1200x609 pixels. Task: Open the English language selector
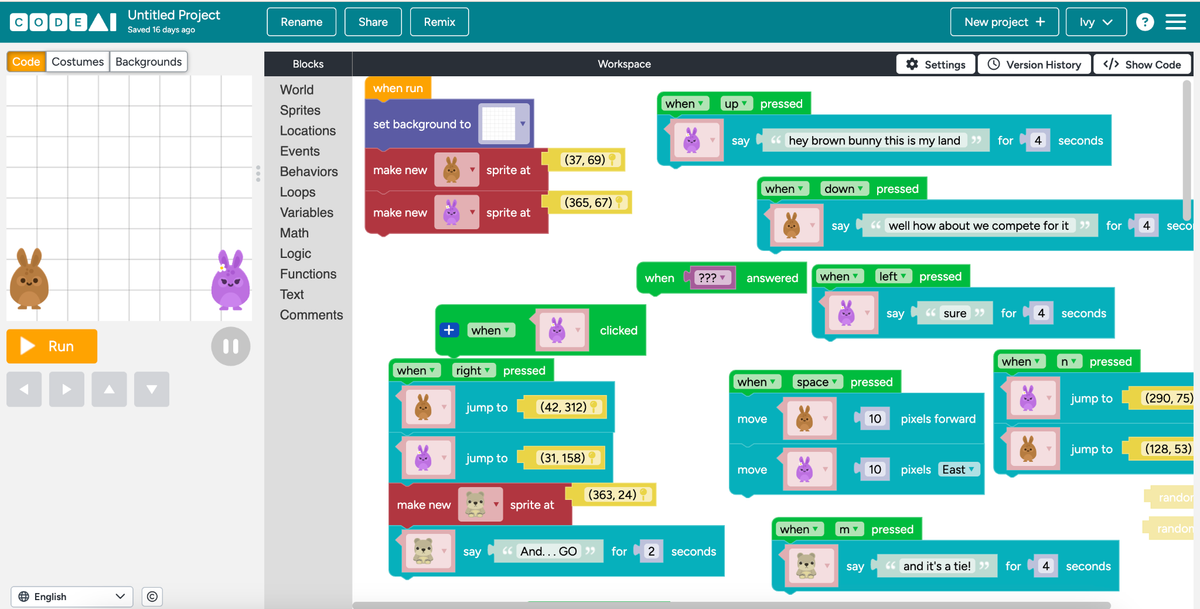[x=72, y=597]
